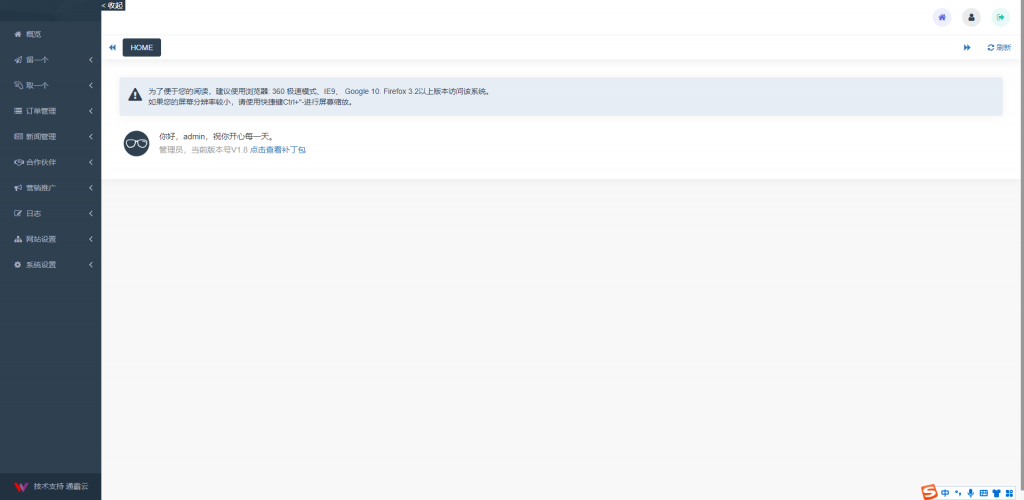This screenshot has height=500, width=1024.
Task: Expand the 营销推广 sidebar menu
Action: (x=50, y=188)
